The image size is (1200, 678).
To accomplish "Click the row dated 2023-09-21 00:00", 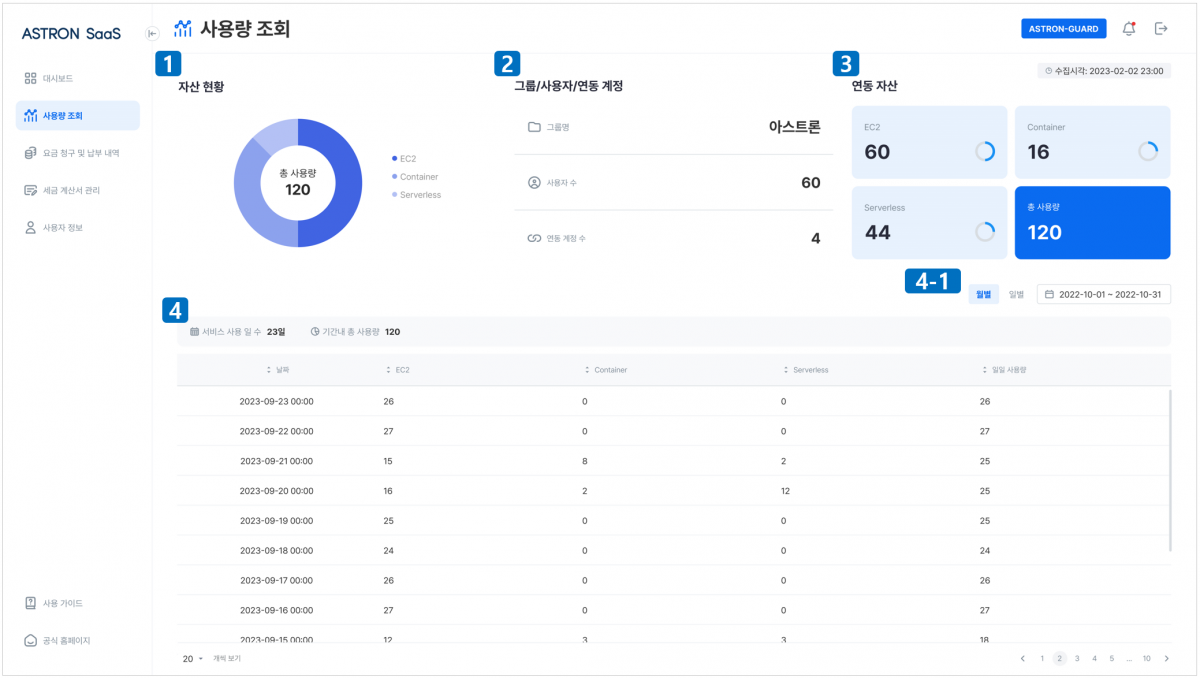I will [673, 461].
